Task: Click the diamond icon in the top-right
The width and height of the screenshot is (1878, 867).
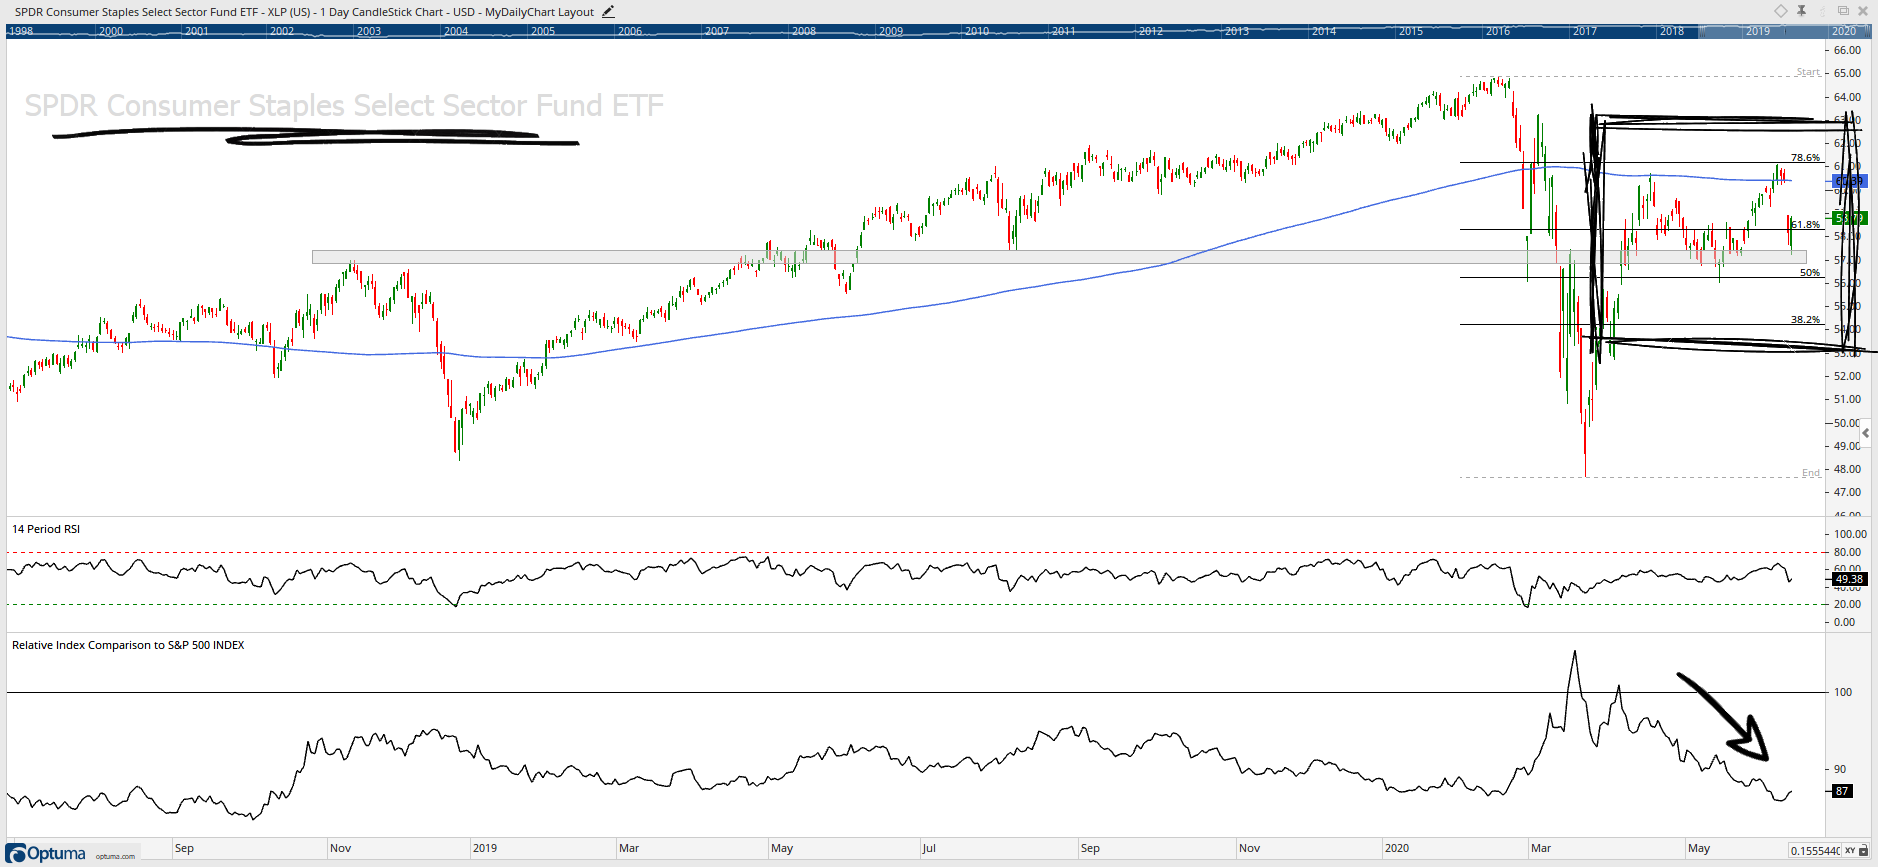Action: (1781, 11)
